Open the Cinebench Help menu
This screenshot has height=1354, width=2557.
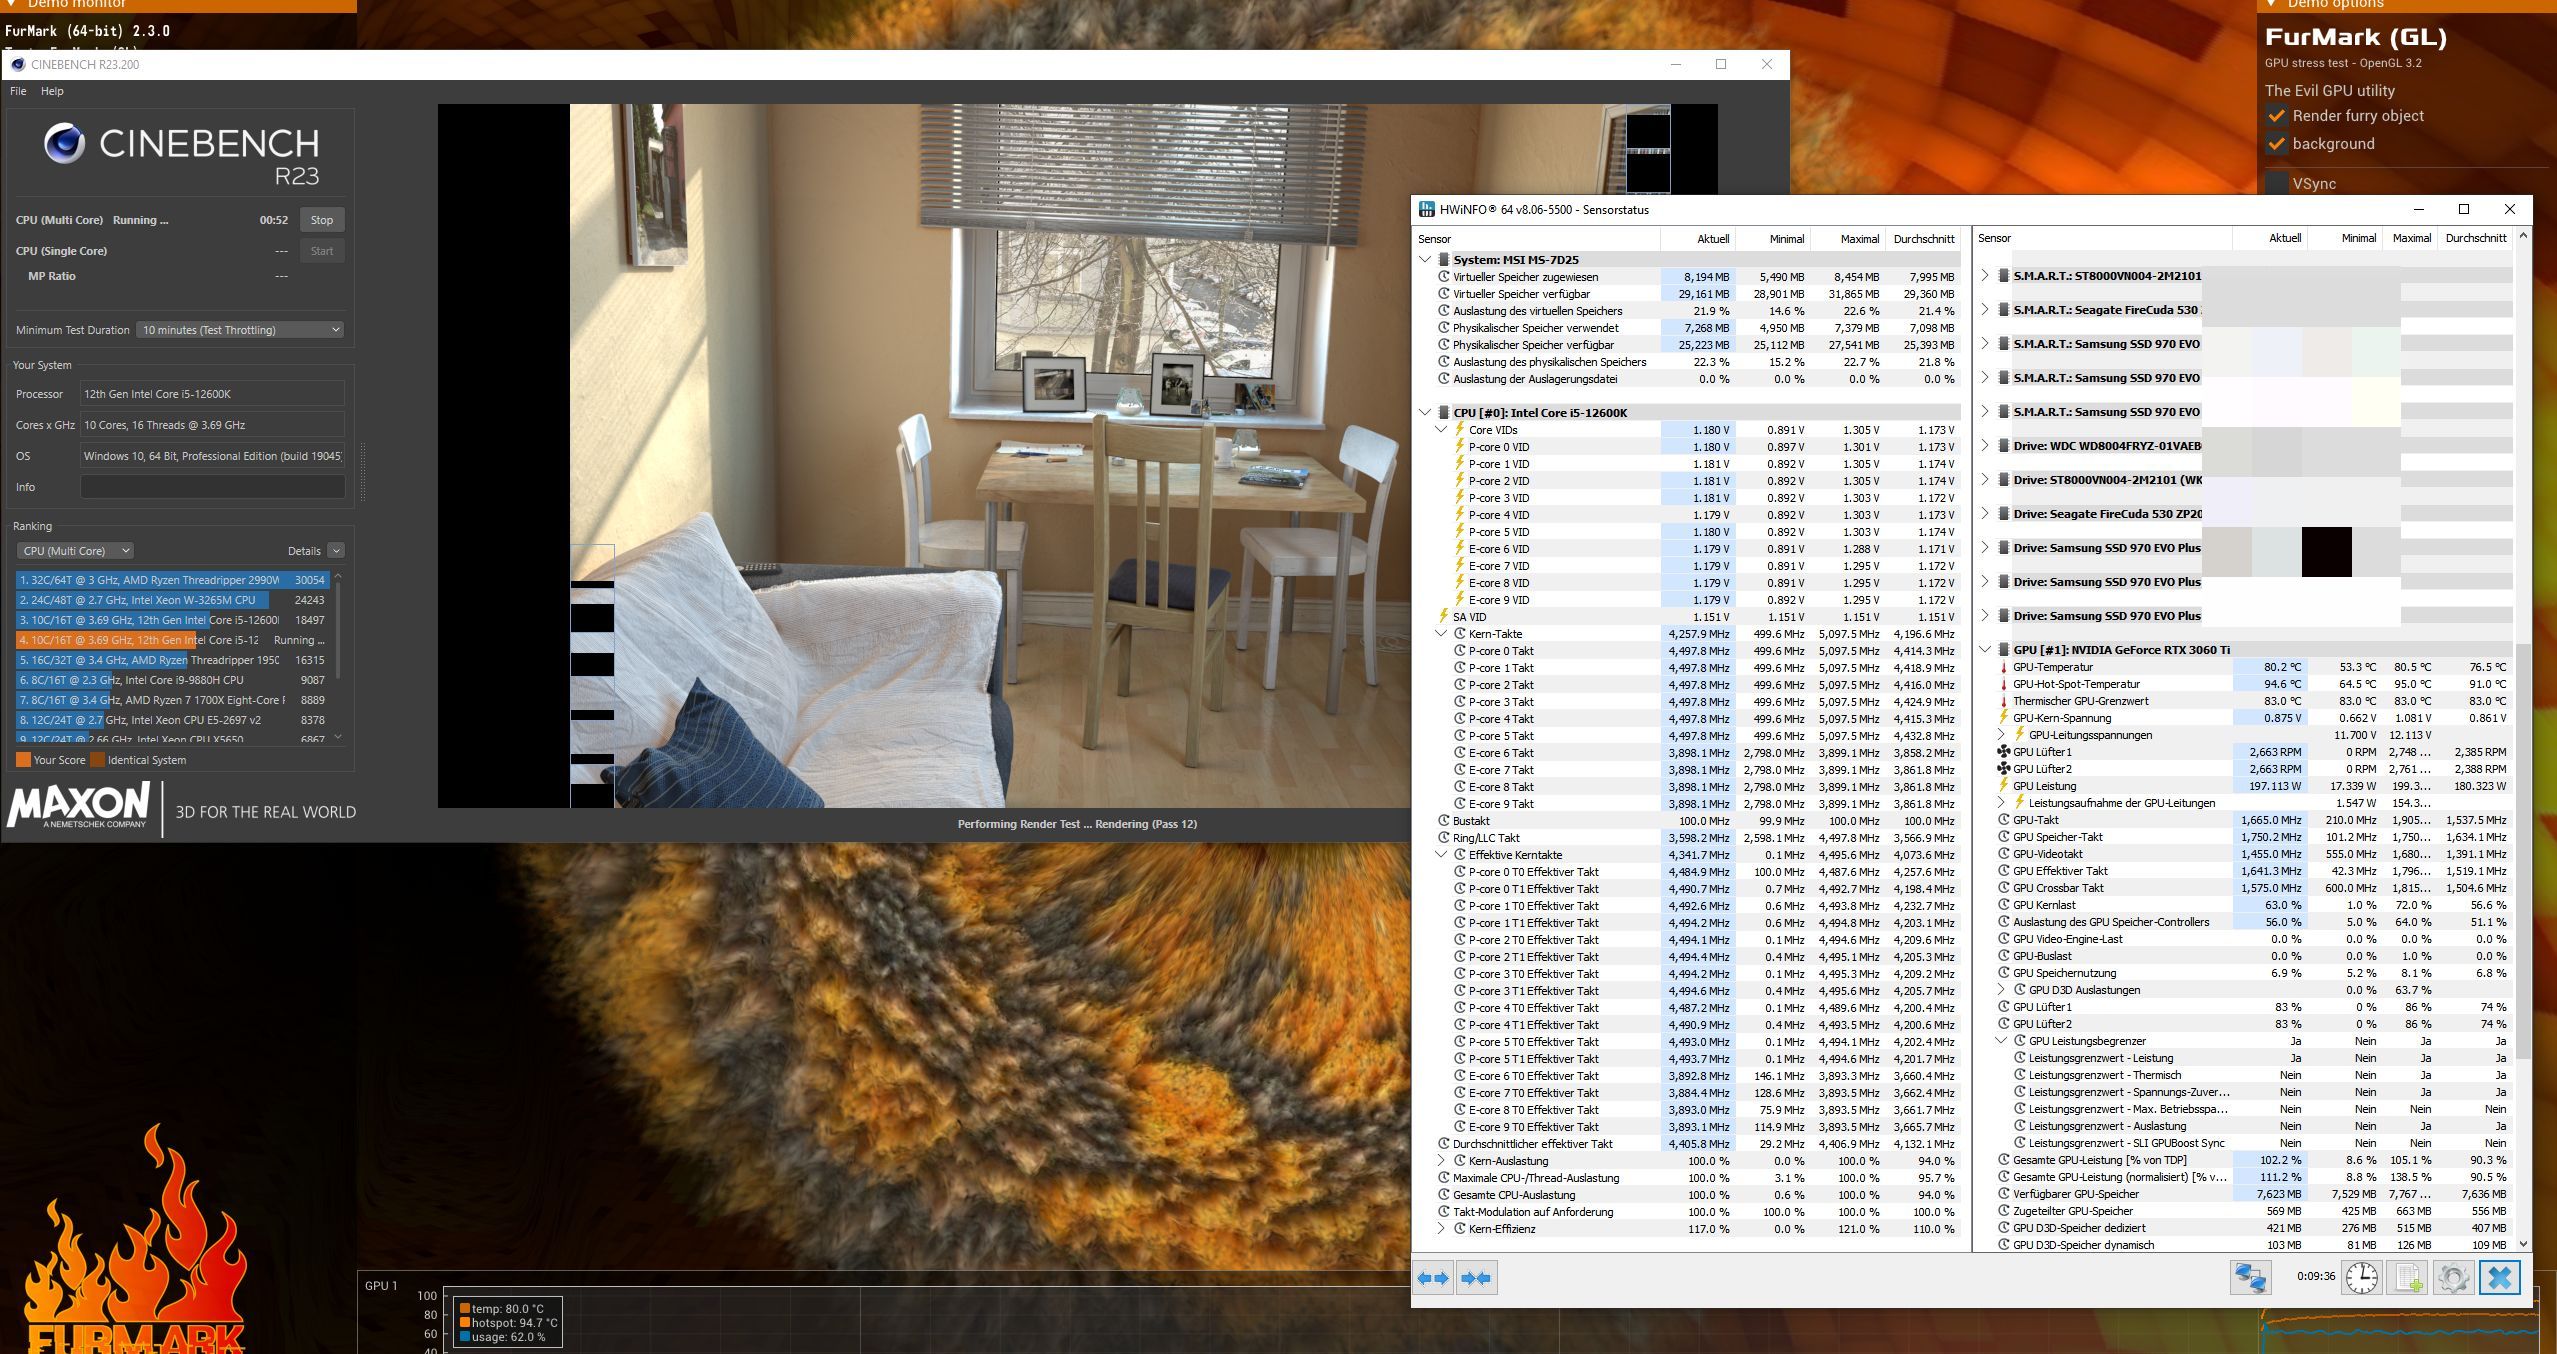[52, 91]
